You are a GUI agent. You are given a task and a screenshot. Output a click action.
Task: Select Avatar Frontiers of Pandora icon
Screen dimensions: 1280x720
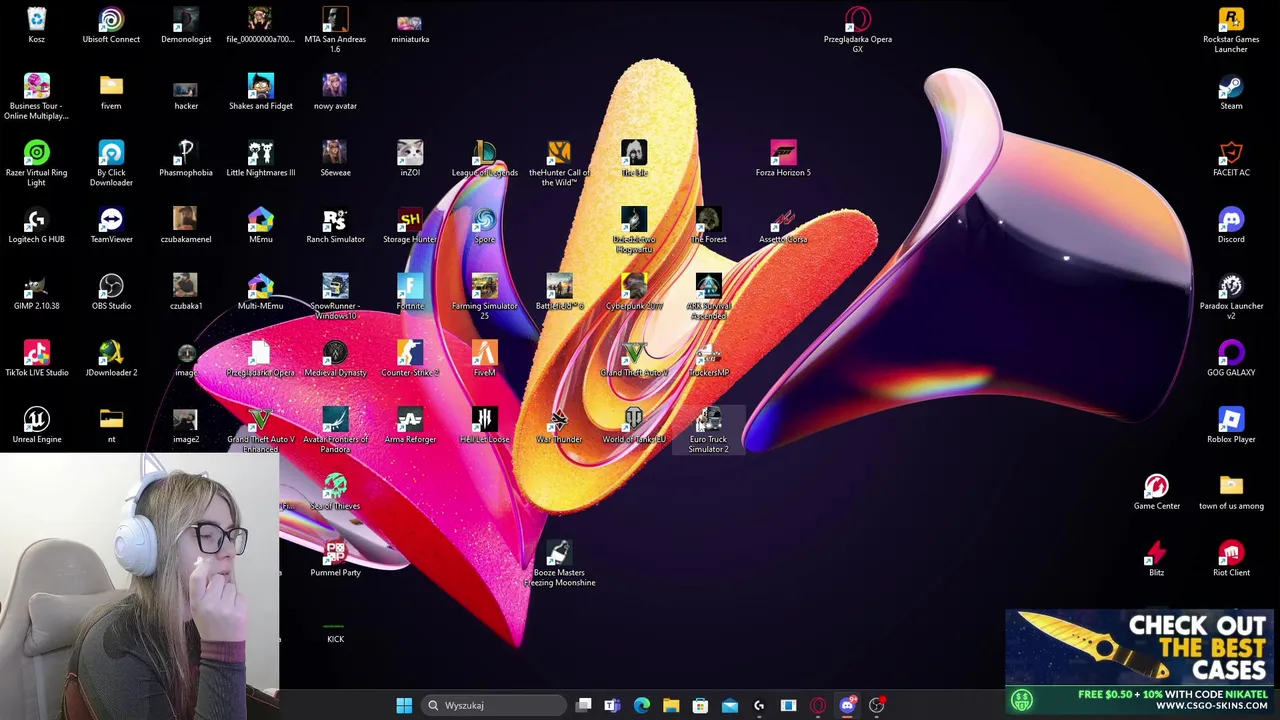[335, 430]
